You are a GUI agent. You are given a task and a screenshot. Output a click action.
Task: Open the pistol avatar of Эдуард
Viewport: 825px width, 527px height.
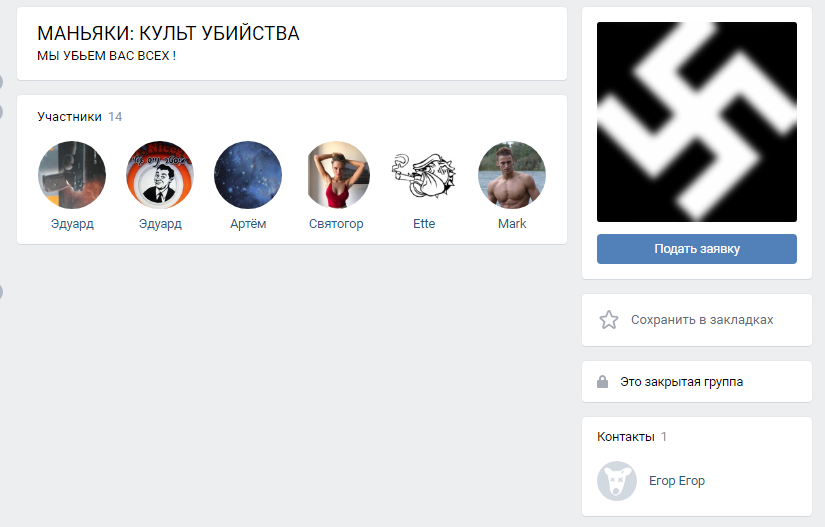click(x=72, y=175)
